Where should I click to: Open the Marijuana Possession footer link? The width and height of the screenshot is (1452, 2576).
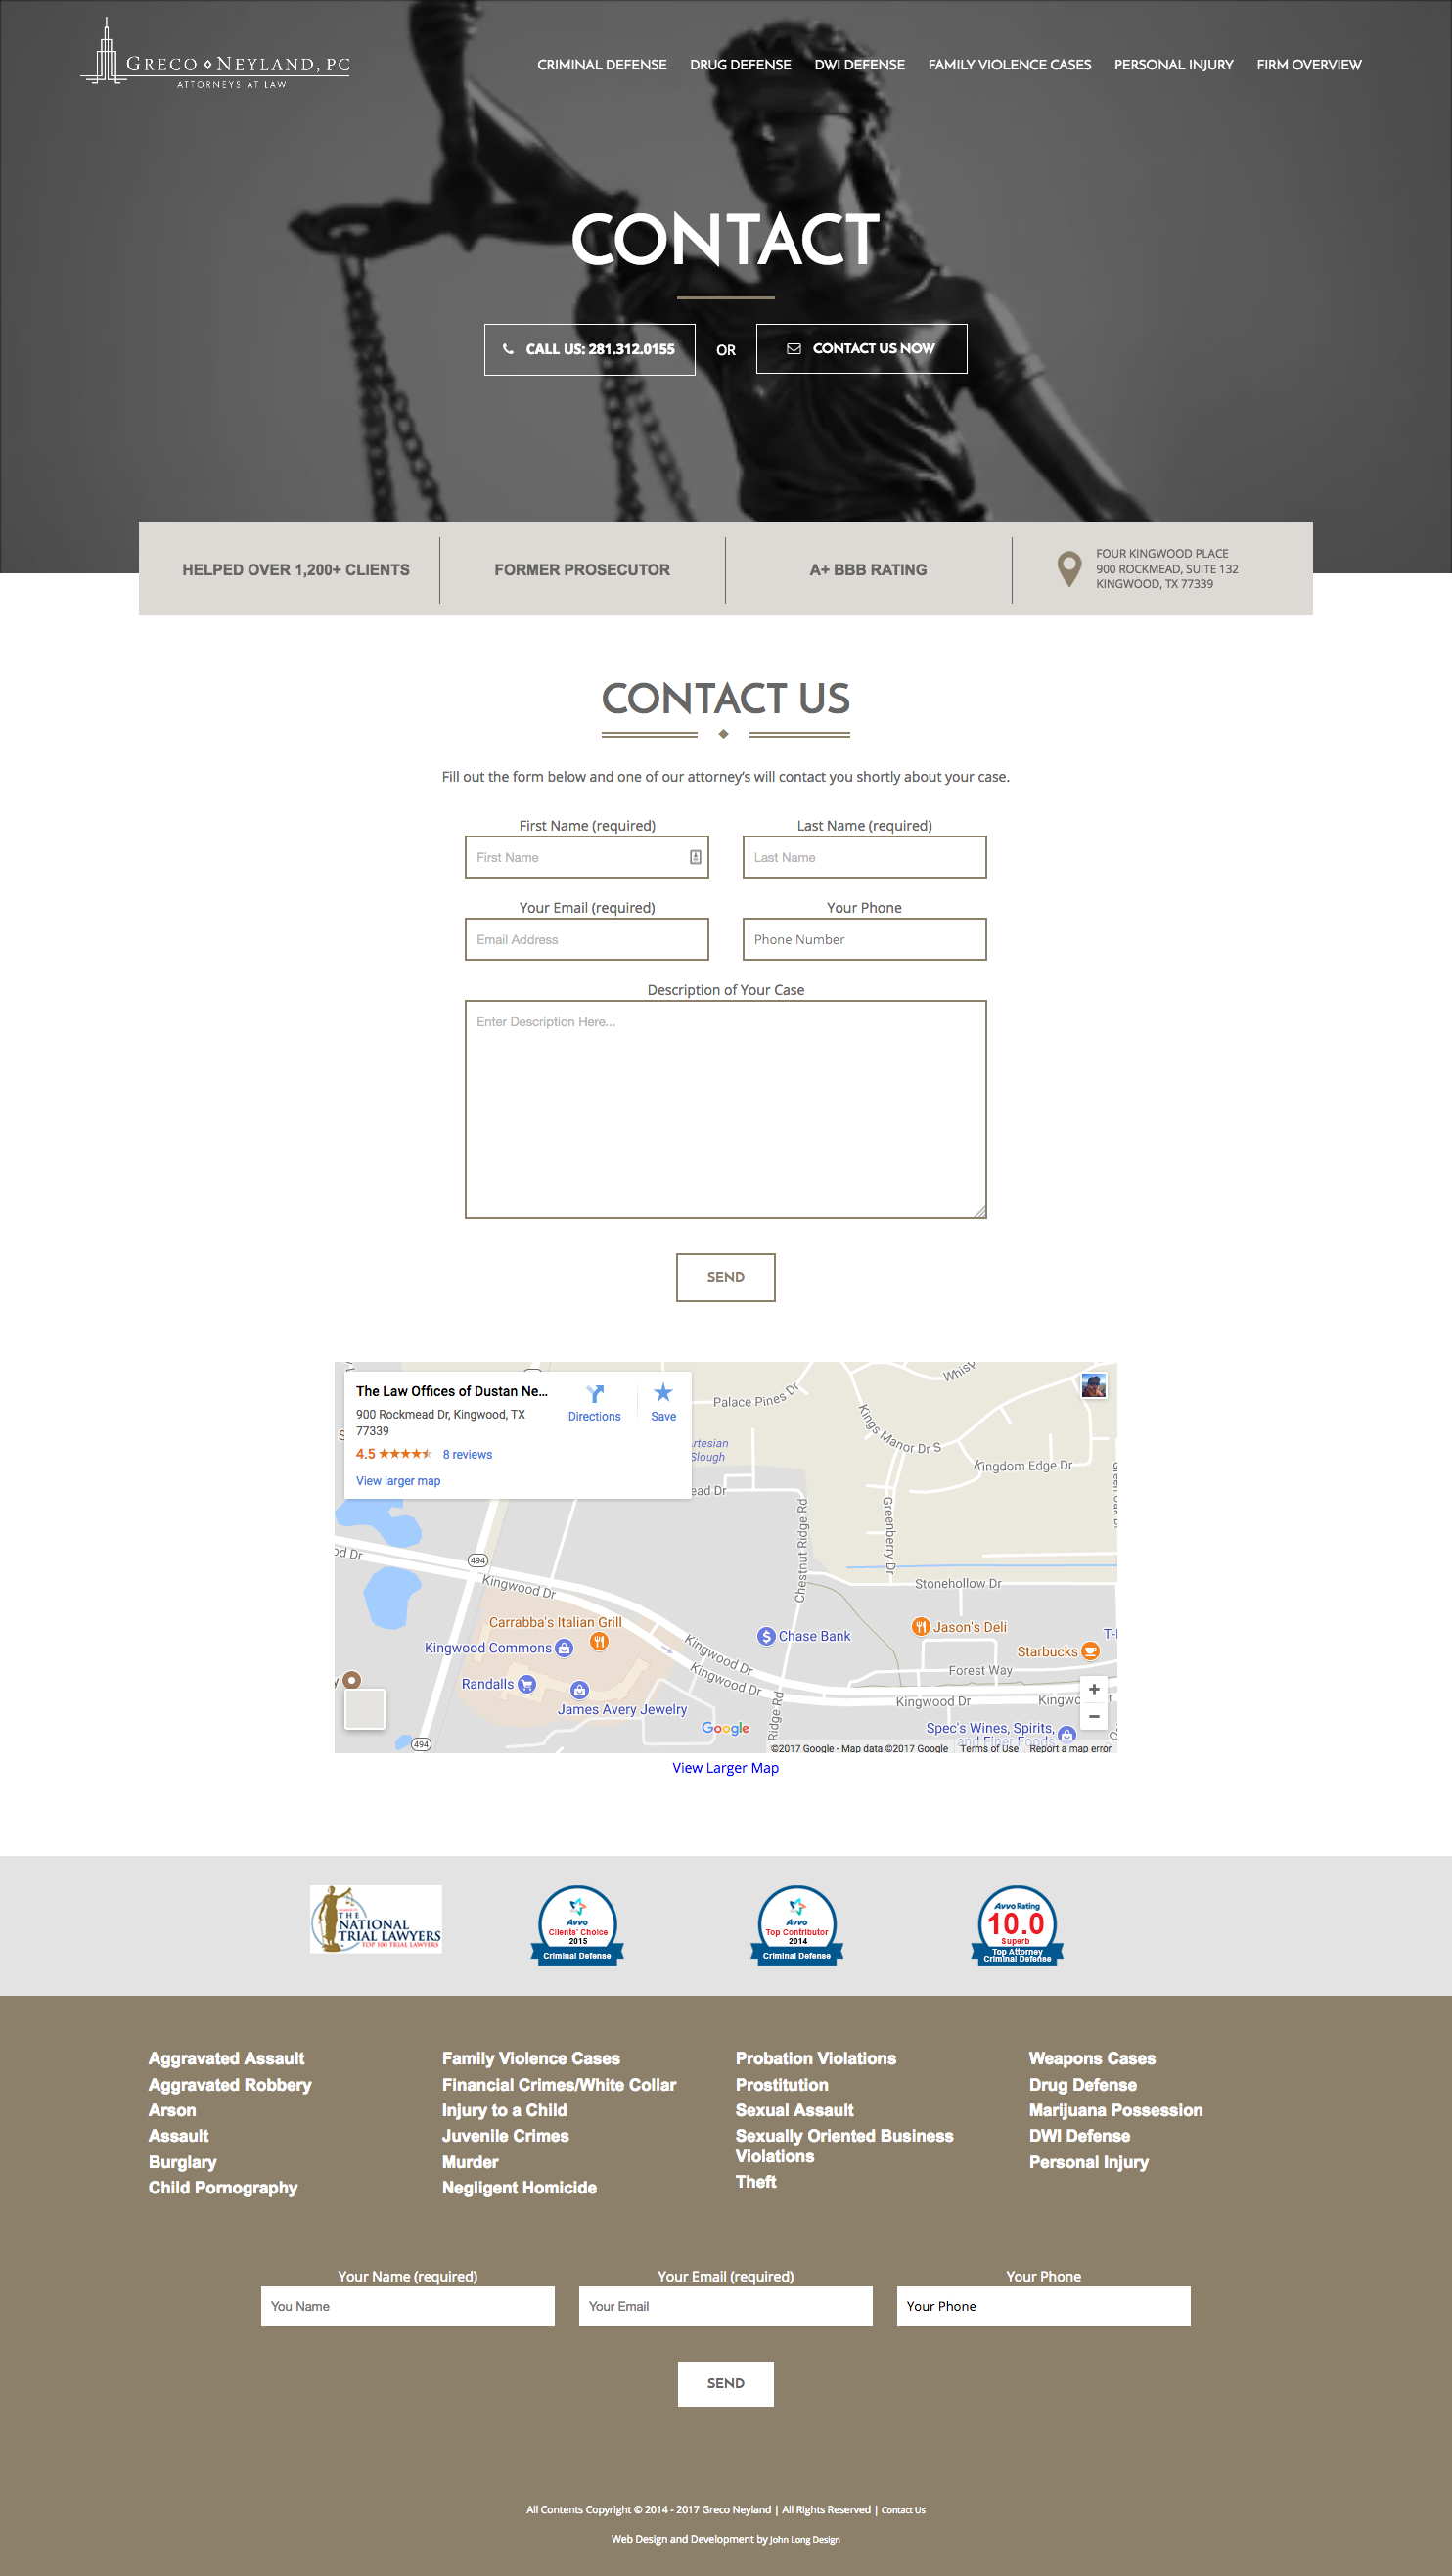(x=1116, y=2110)
